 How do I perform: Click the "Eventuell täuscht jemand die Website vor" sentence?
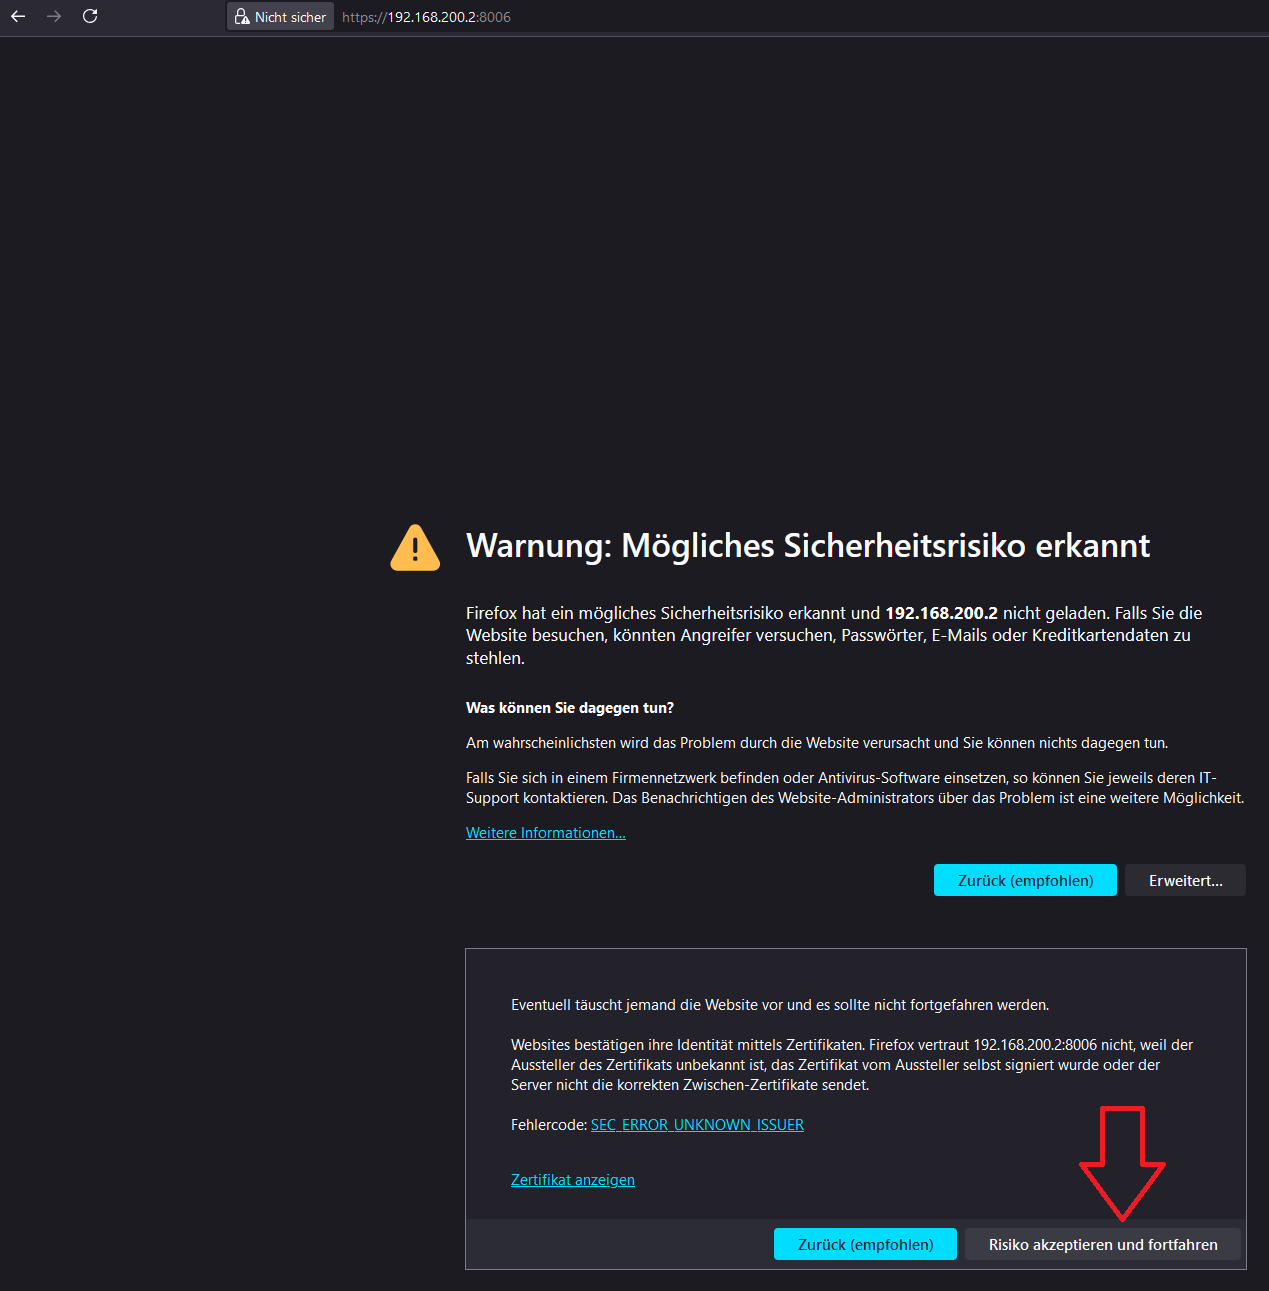pyautogui.click(x=779, y=1005)
